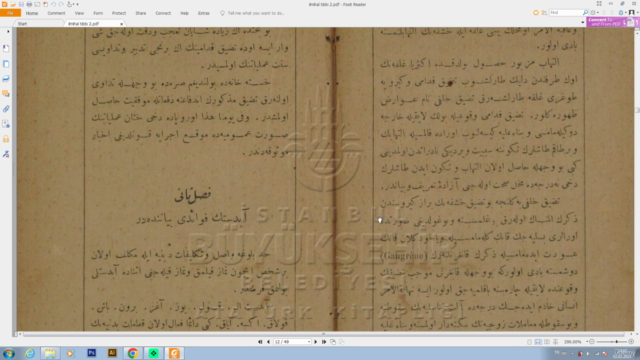The height and width of the screenshot is (360, 640).
Task: Go to the previous page arrow
Action: click(x=268, y=342)
